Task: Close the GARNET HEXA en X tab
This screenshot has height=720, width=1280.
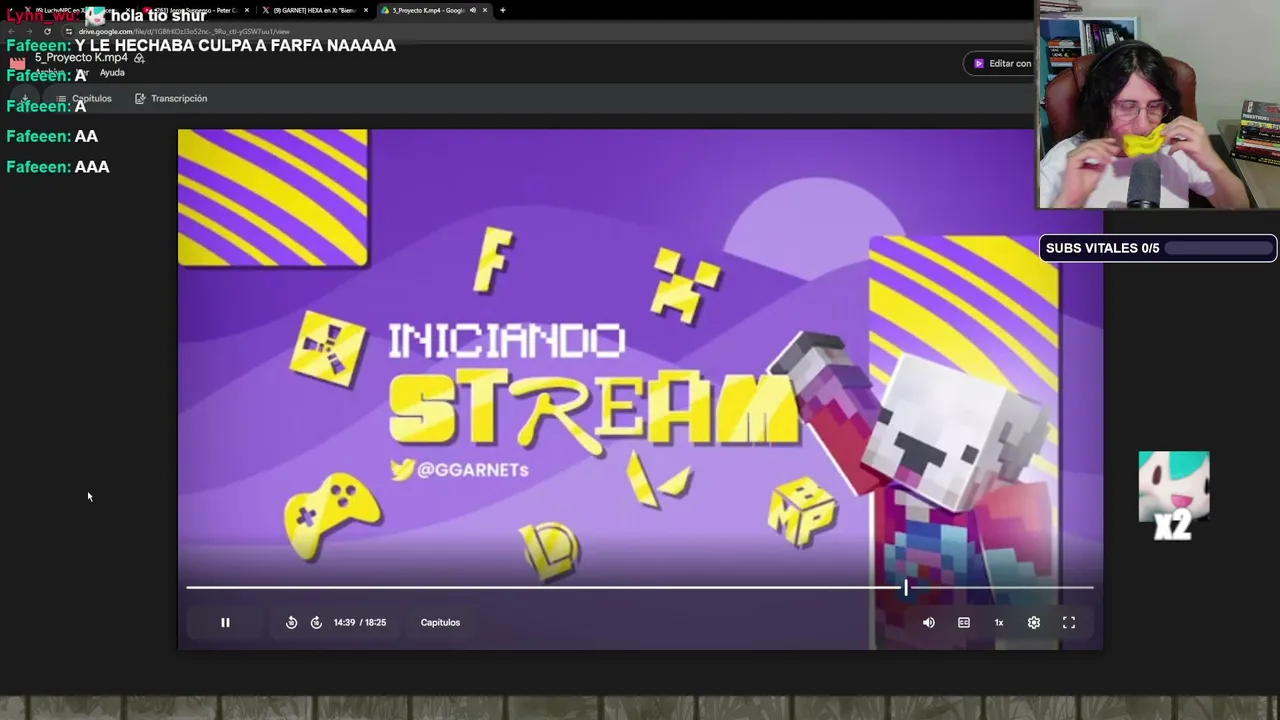Action: click(366, 10)
